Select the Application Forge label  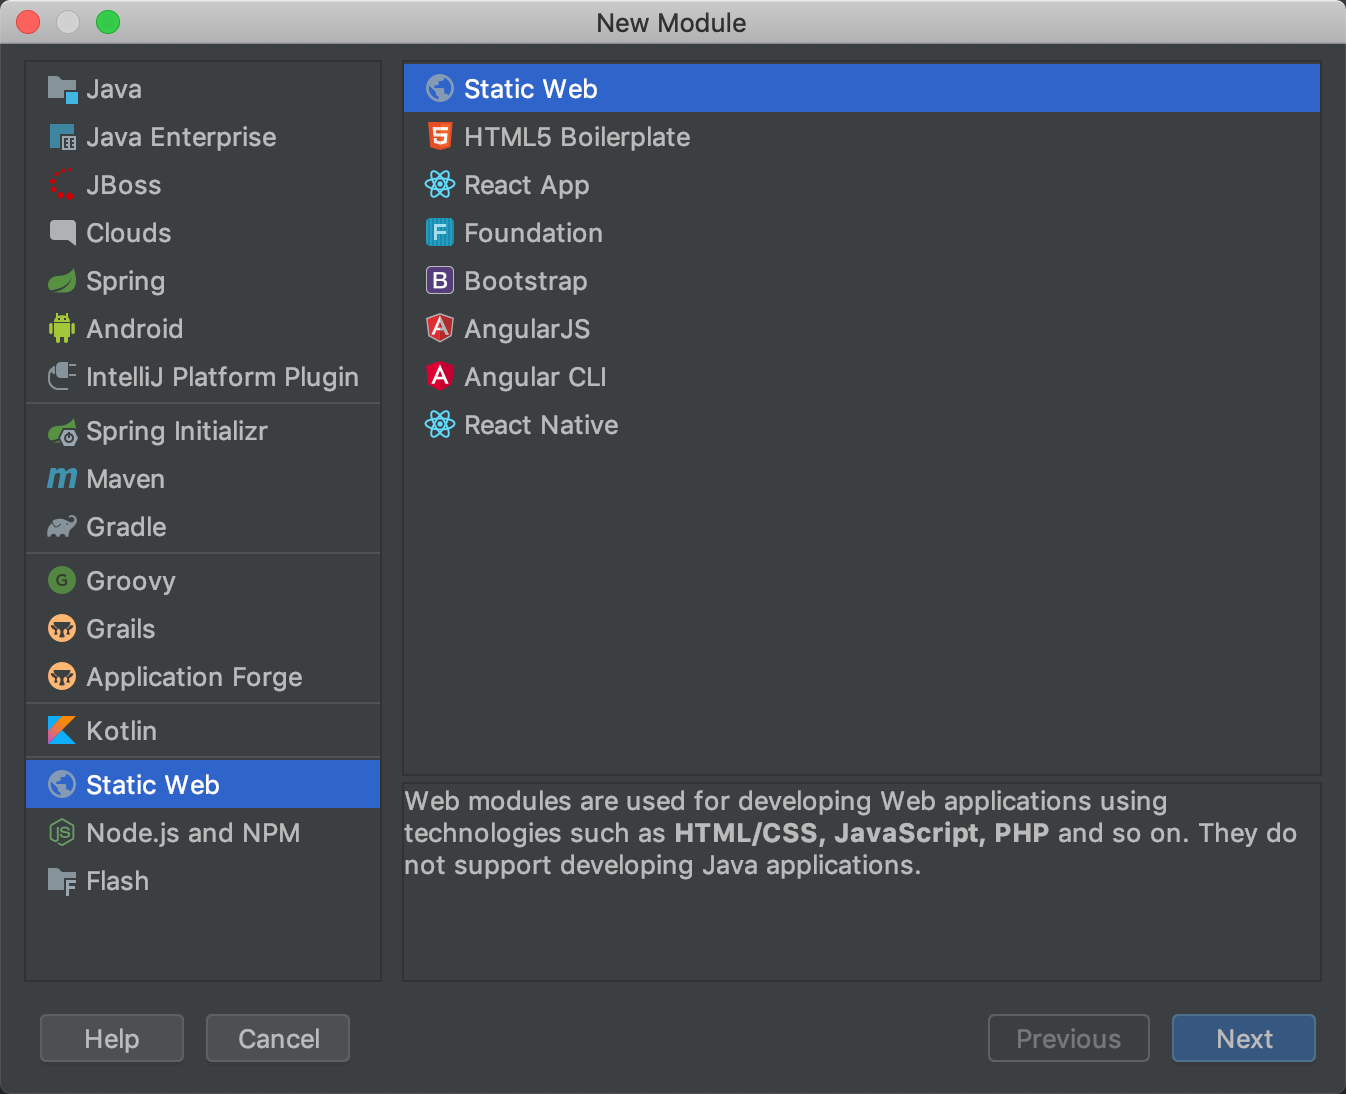[194, 678]
